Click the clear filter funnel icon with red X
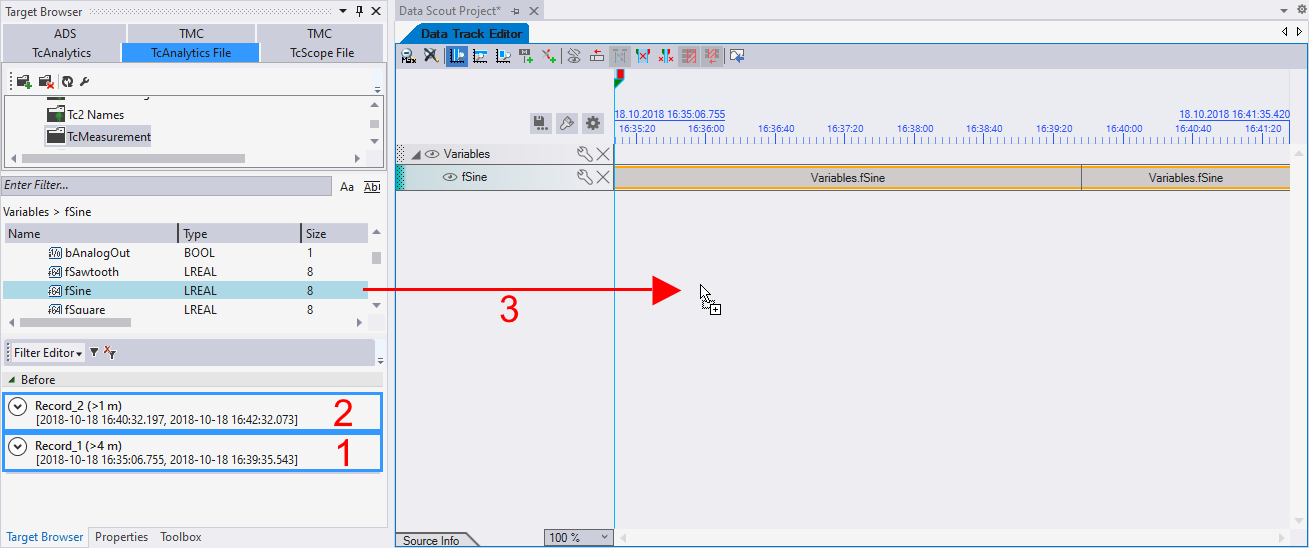The height and width of the screenshot is (548, 1309). (x=110, y=352)
